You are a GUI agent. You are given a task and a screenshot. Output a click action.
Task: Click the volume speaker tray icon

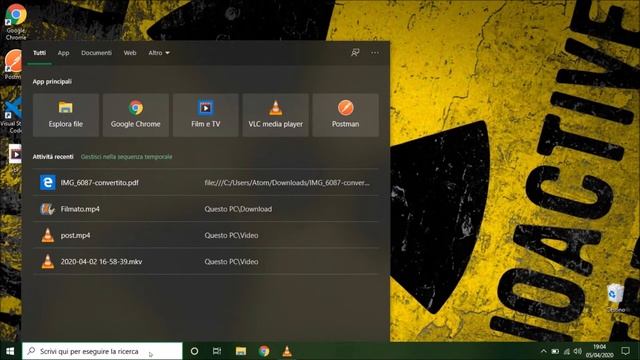[578, 351]
